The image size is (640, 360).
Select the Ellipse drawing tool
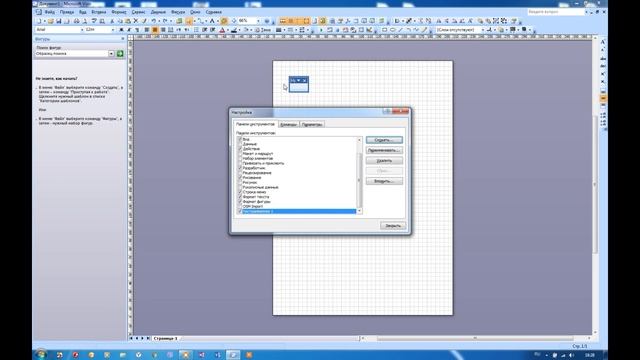point(393,30)
